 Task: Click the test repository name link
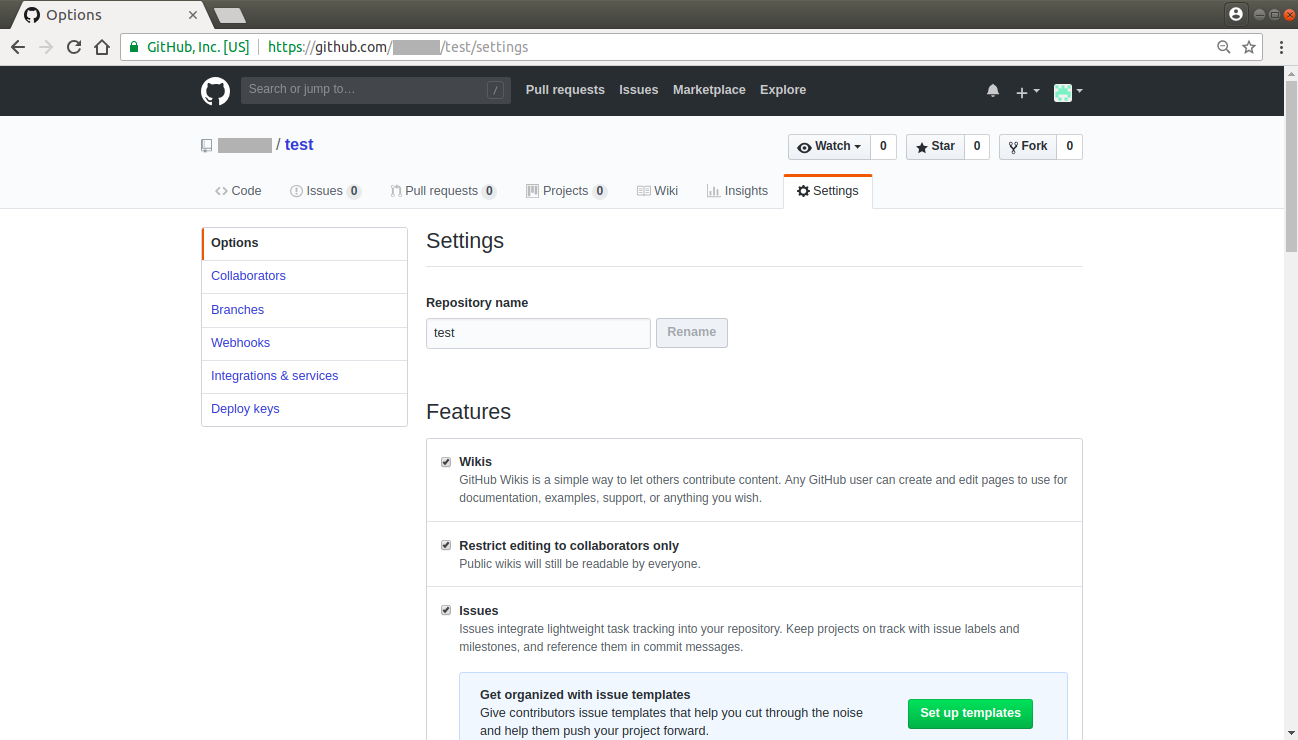(x=299, y=145)
